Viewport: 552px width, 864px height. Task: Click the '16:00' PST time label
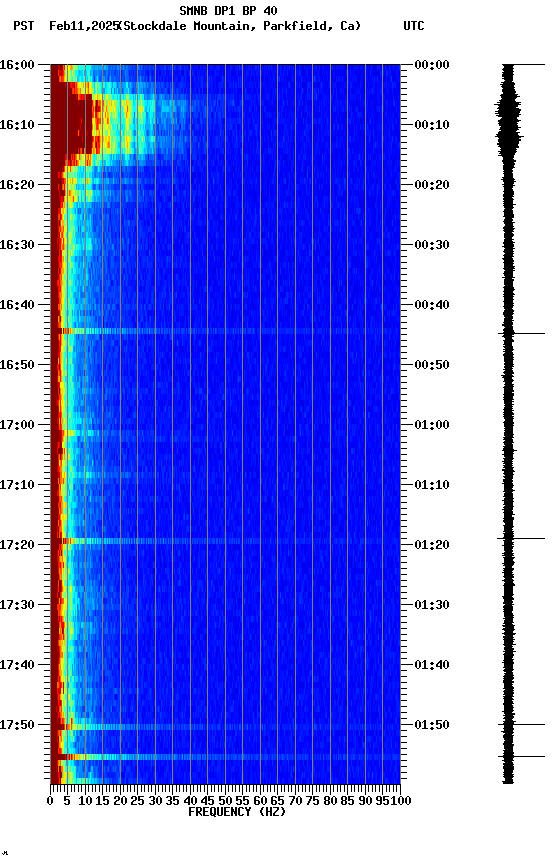point(17,65)
